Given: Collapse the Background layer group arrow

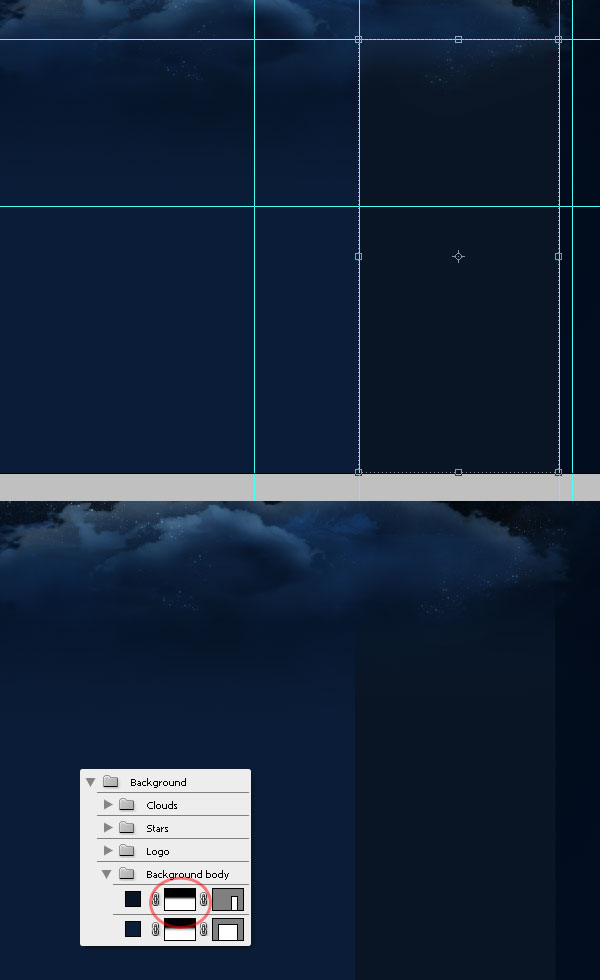Looking at the screenshot, I should click(91, 782).
